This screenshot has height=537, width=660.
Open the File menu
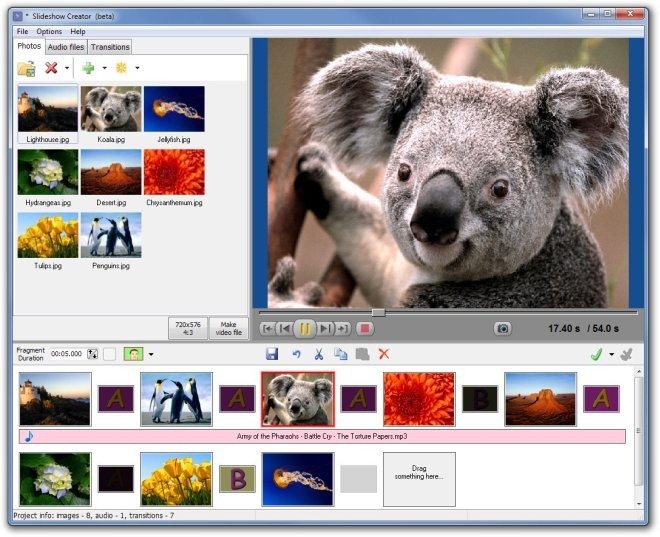click(22, 32)
